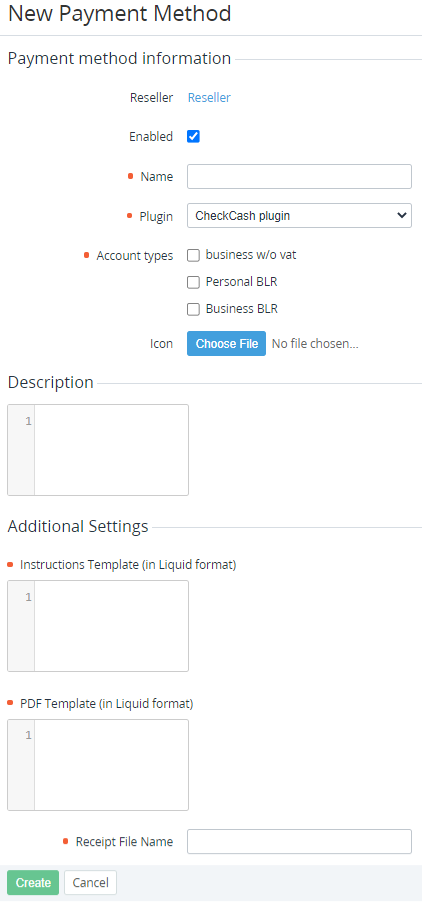The image size is (422, 905).
Task: Check the Business BLR account type
Action: pyautogui.click(x=193, y=309)
